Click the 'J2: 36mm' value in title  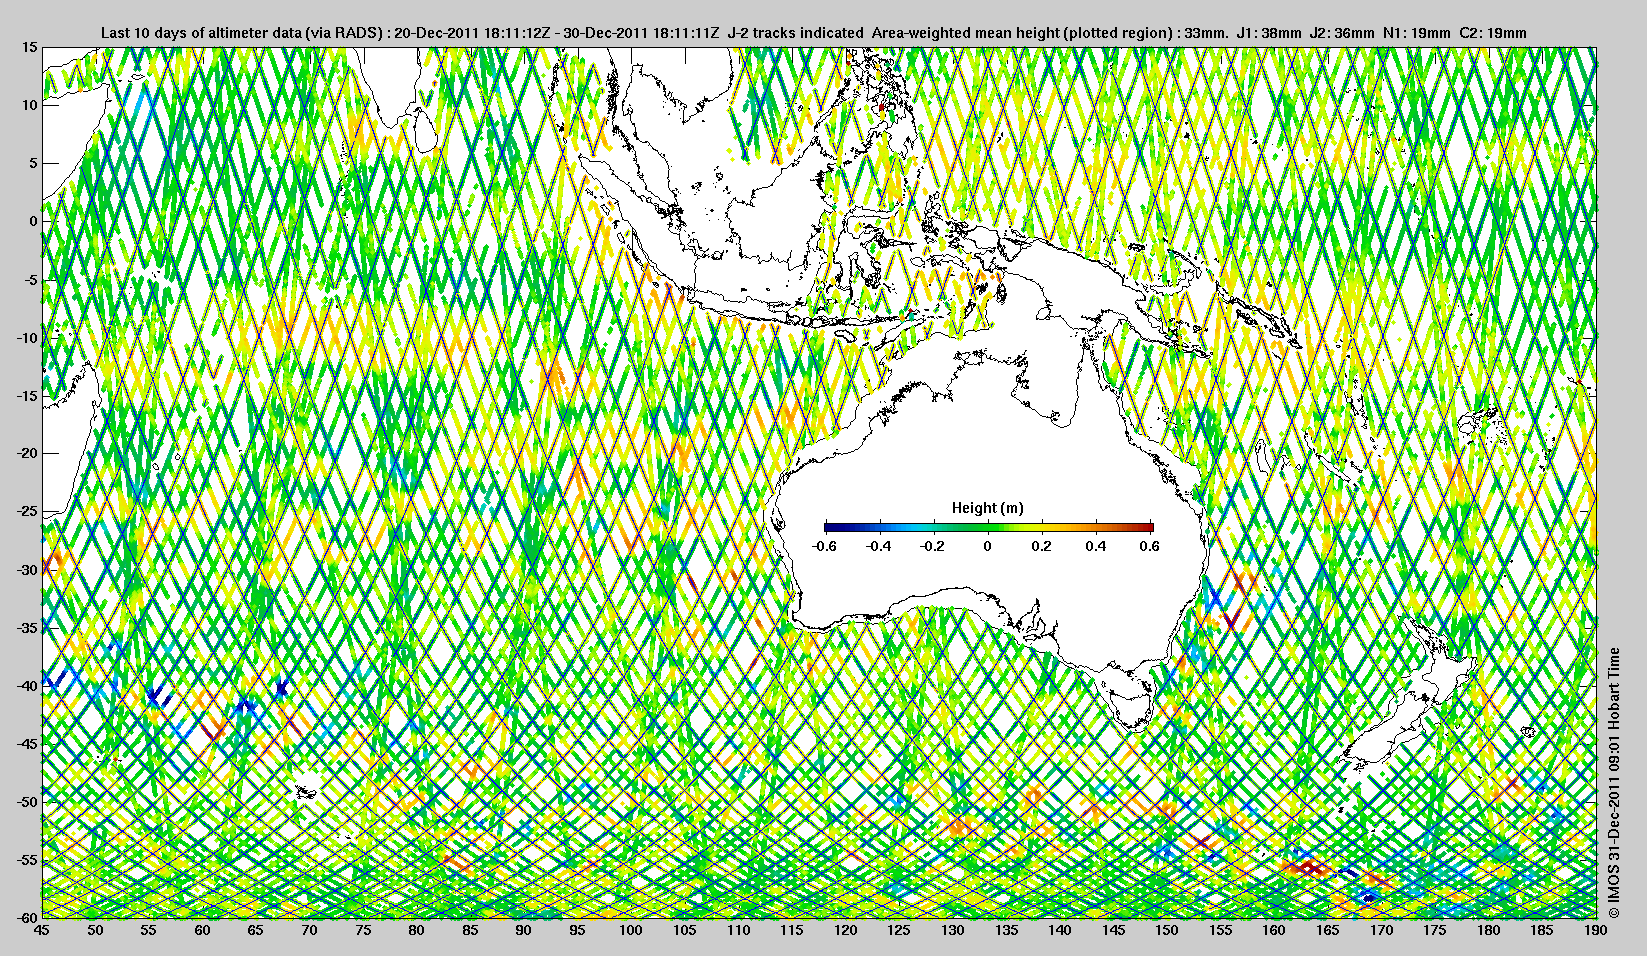(1342, 33)
